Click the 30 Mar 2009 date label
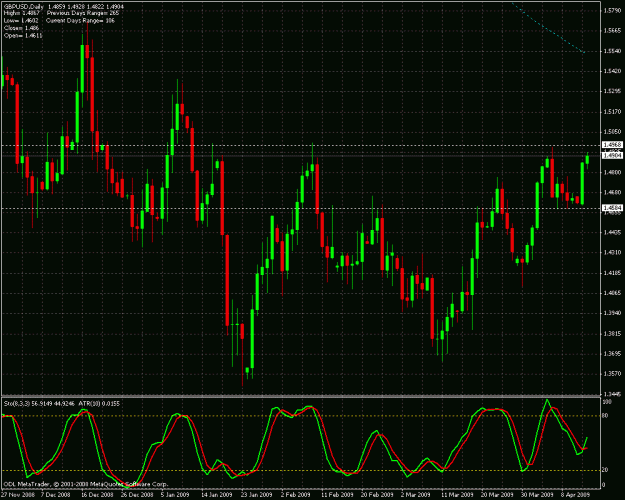Image resolution: width=625 pixels, height=500 pixels. pyautogui.click(x=537, y=495)
